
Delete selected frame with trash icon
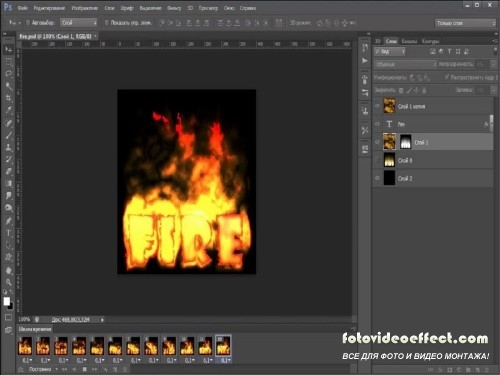pos(125,369)
